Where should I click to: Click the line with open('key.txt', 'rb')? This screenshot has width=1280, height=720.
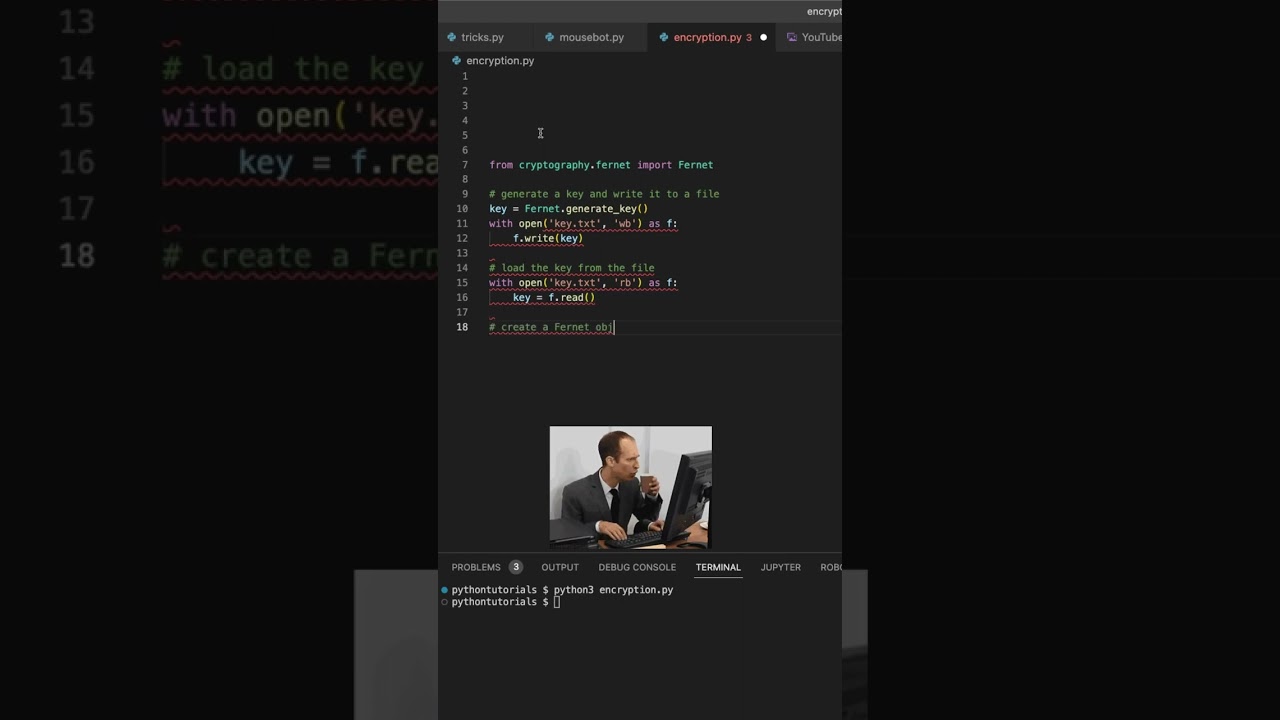583,283
